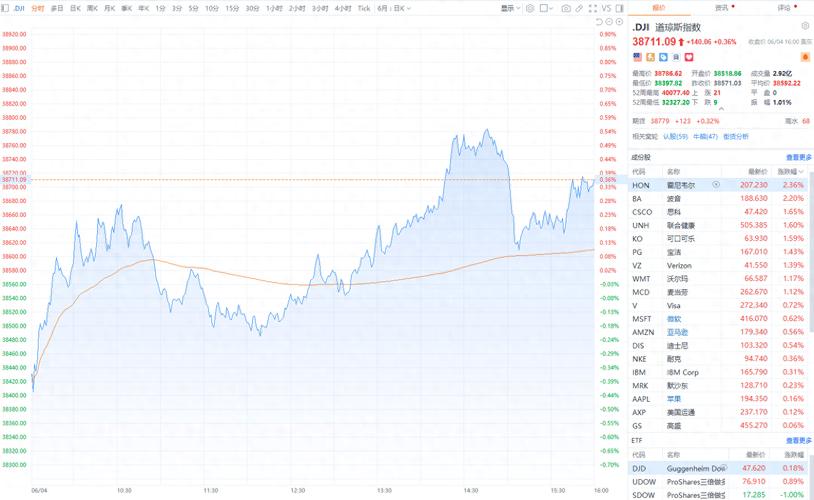Image resolution: width=814 pixels, height=500 pixels.
Task: Toggle the right sidebar panel visibility
Action: click(x=619, y=8)
